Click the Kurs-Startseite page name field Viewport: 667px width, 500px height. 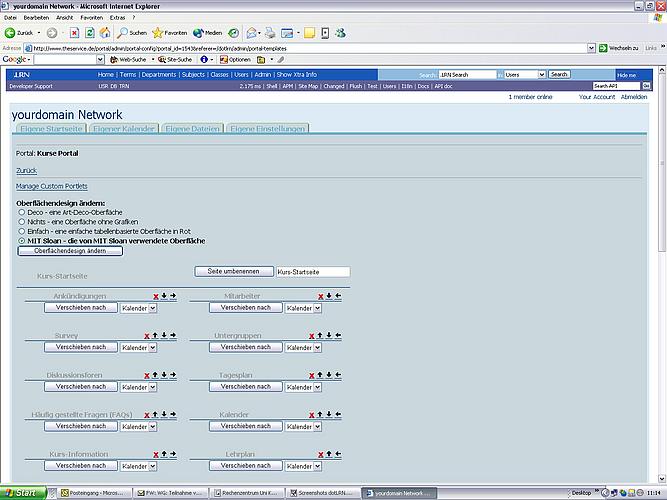click(x=313, y=272)
